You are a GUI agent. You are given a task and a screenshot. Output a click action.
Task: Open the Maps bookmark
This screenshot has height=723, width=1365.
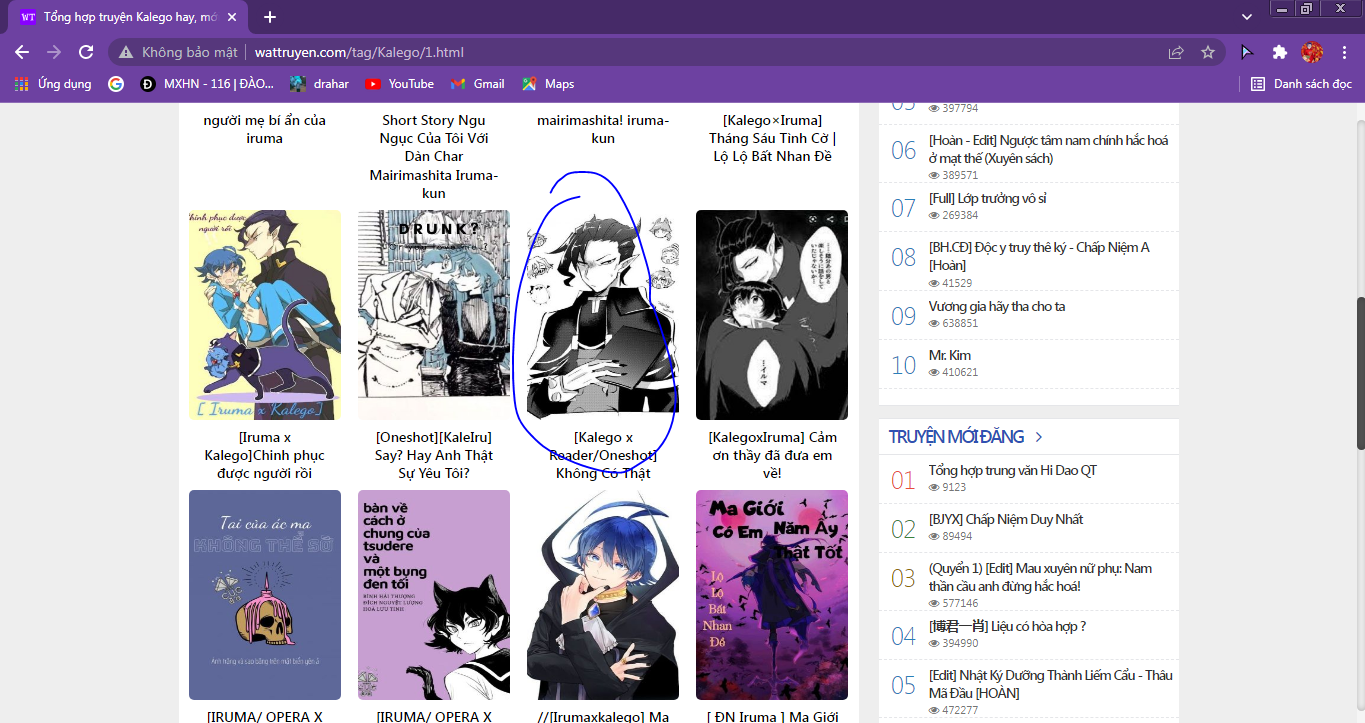click(548, 84)
